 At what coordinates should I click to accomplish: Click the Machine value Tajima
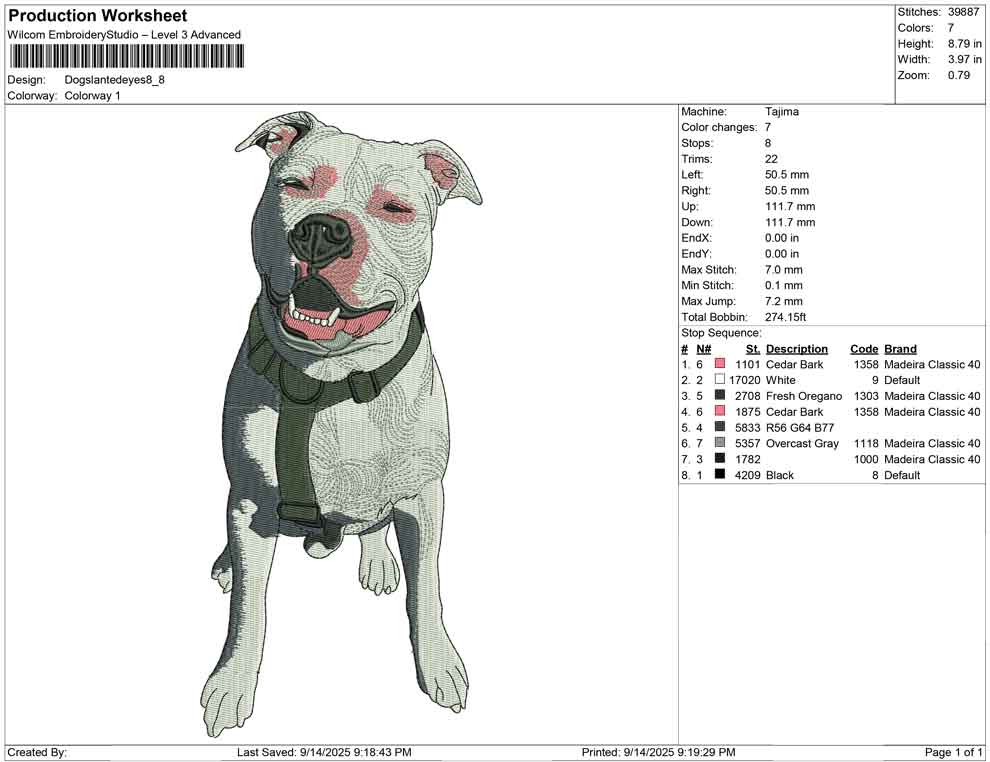pos(782,112)
